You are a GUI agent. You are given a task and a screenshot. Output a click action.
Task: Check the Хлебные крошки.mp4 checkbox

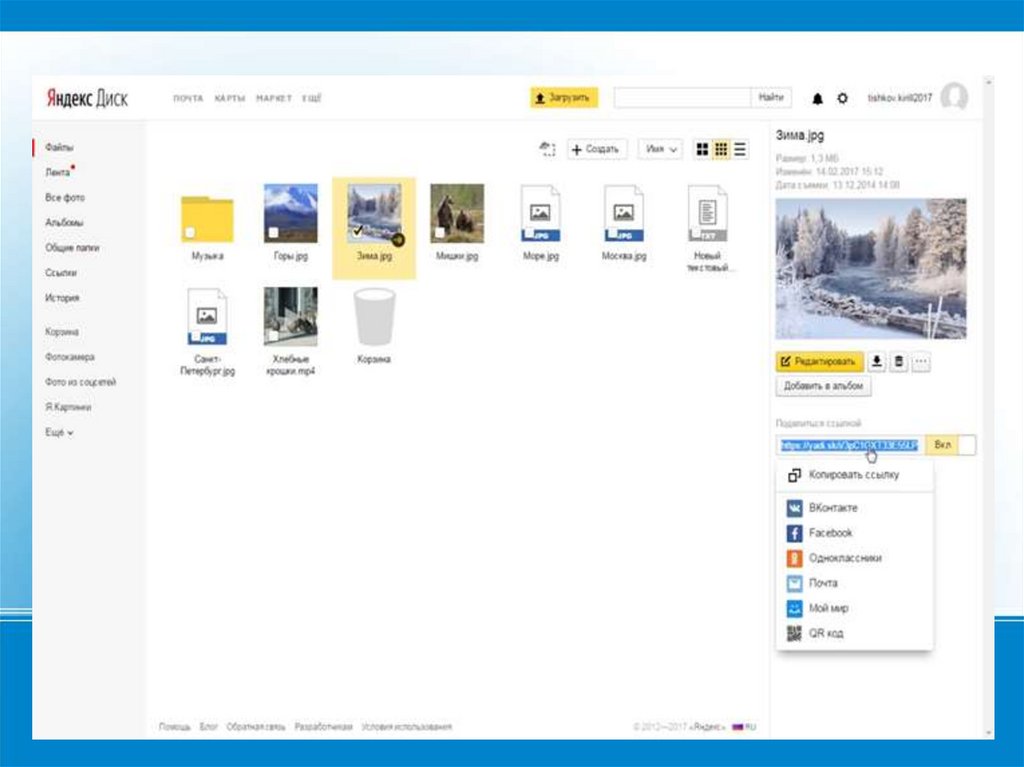[274, 335]
